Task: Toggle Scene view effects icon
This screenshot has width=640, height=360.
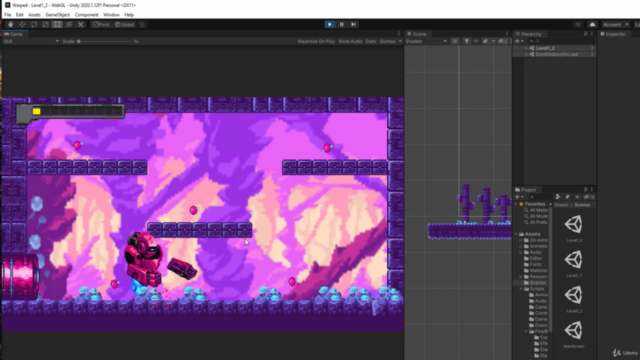Action: (485, 41)
